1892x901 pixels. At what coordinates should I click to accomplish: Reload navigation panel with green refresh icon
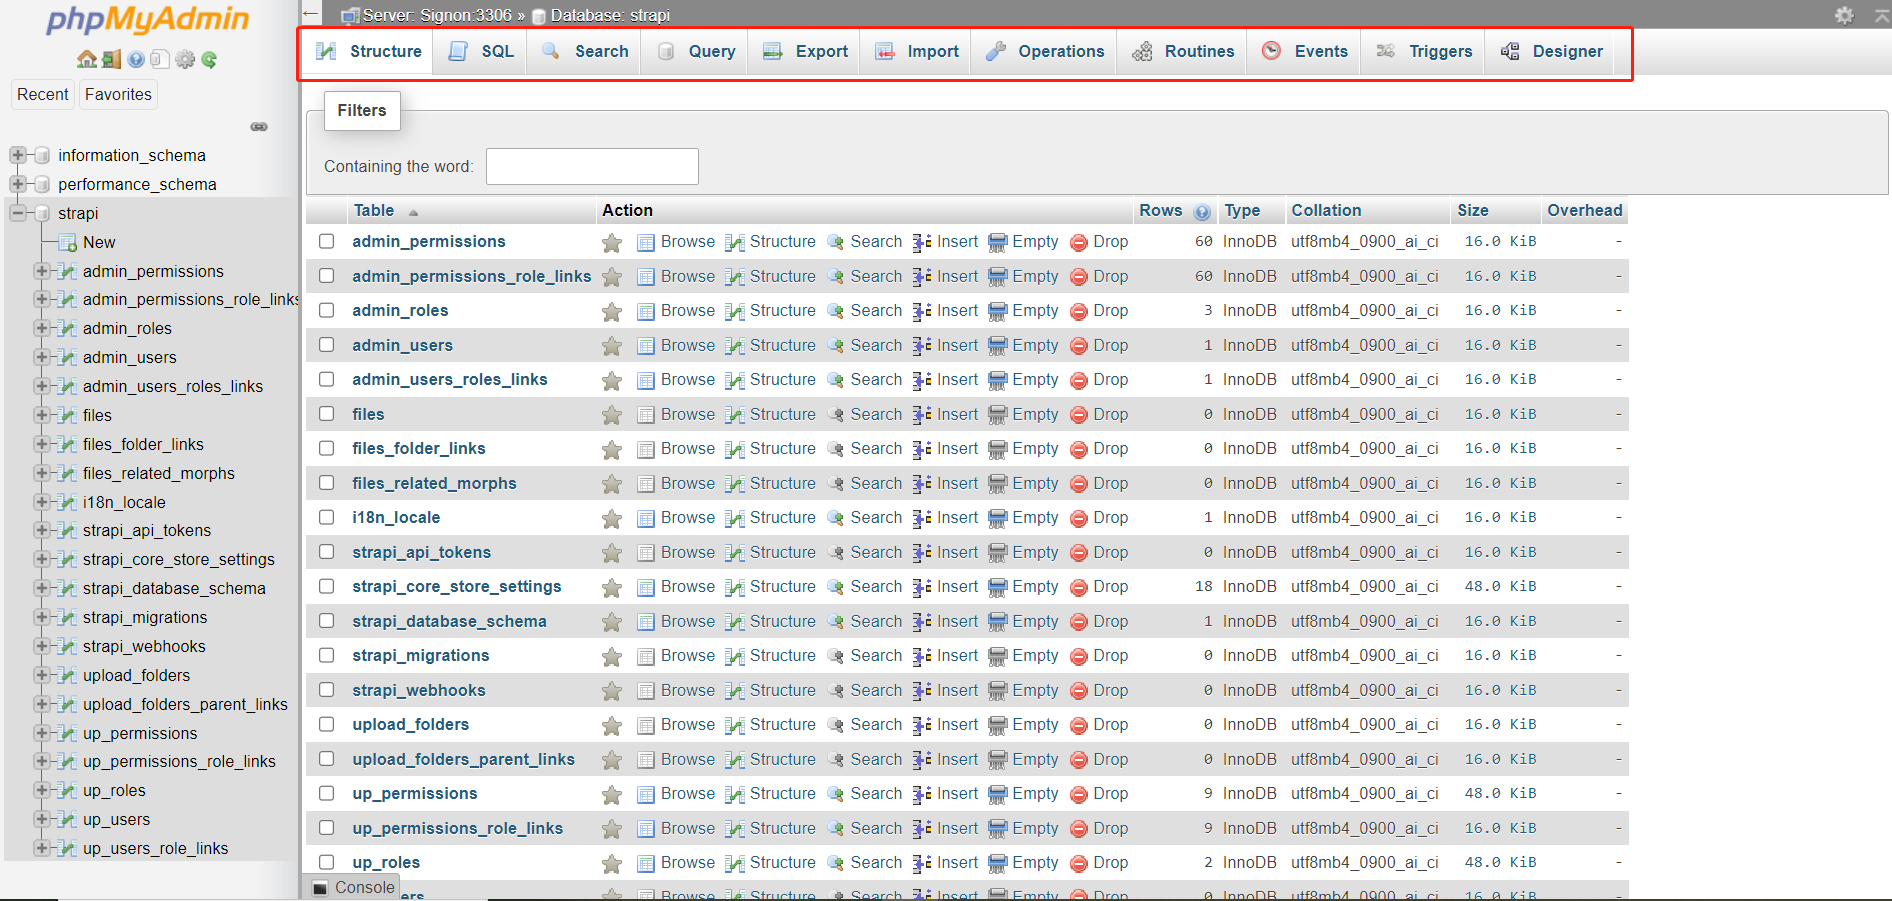point(209,59)
